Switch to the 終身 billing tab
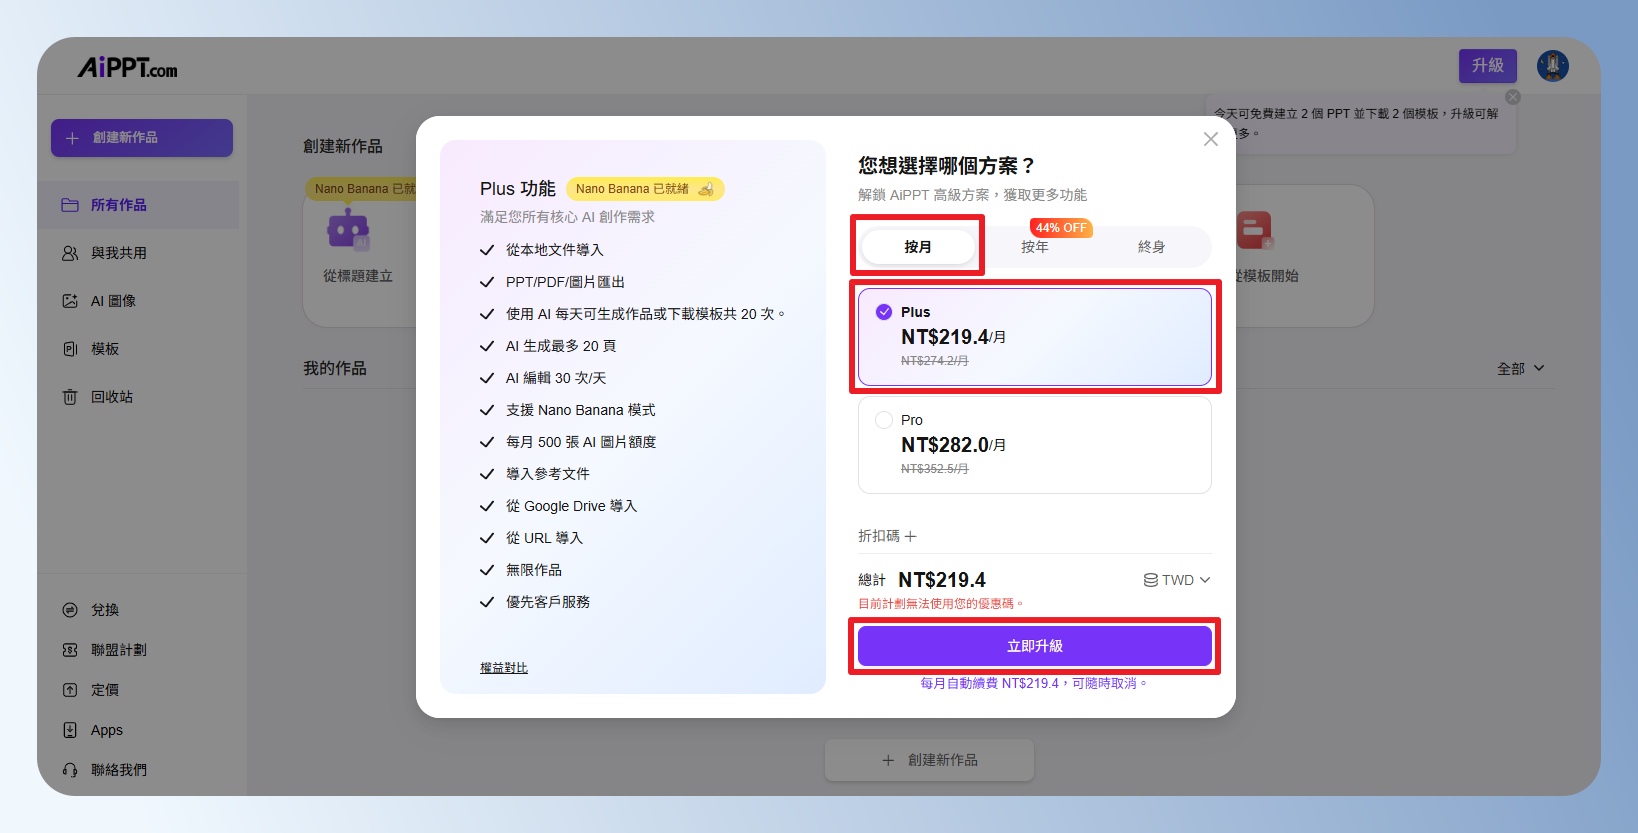1638x833 pixels. [x=1151, y=247]
